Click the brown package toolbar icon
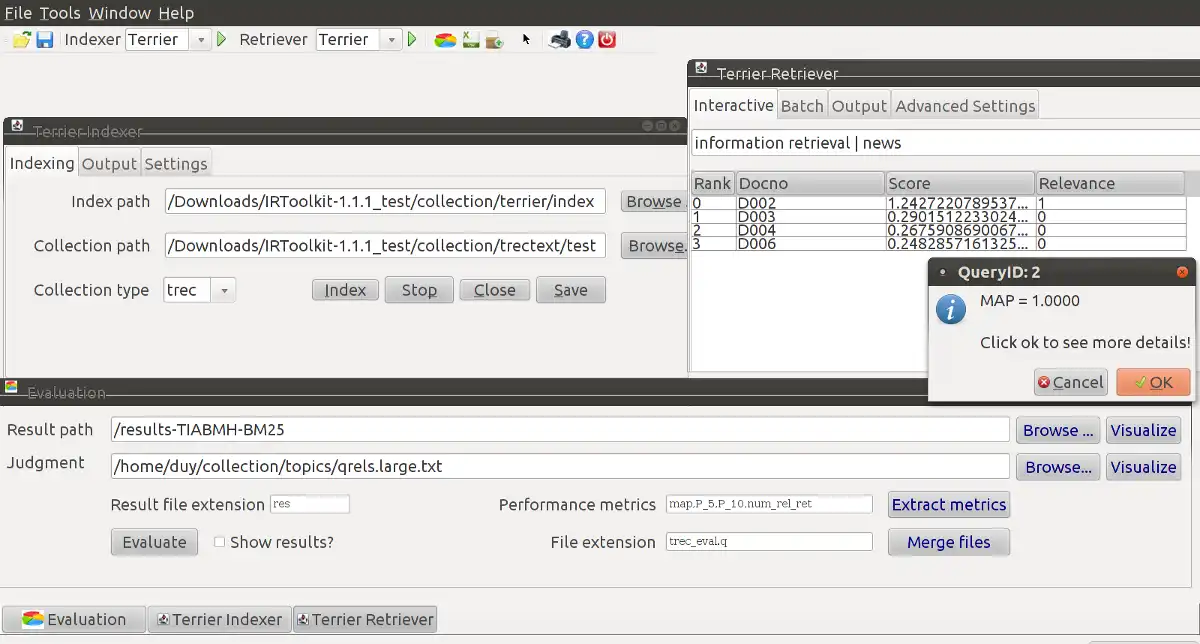 [494, 40]
